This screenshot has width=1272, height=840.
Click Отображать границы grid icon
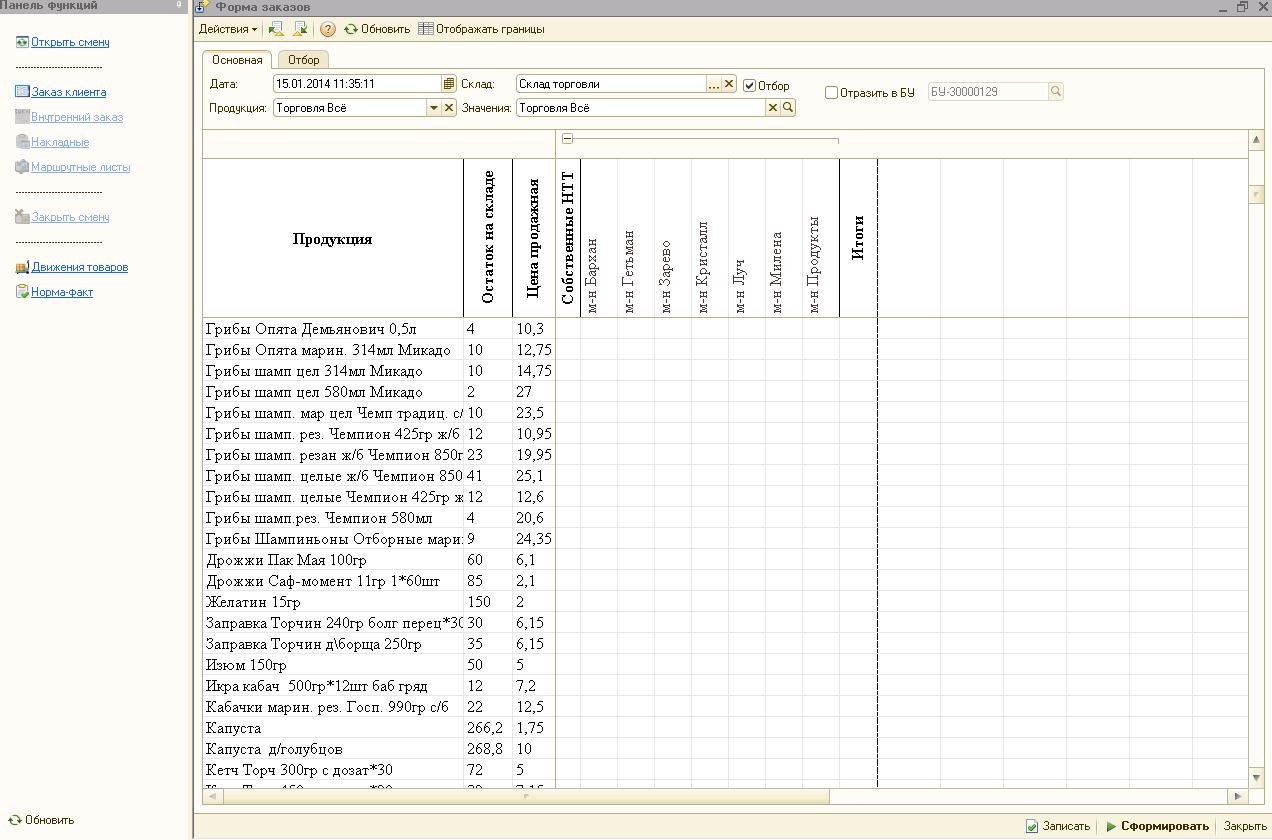[x=426, y=29]
